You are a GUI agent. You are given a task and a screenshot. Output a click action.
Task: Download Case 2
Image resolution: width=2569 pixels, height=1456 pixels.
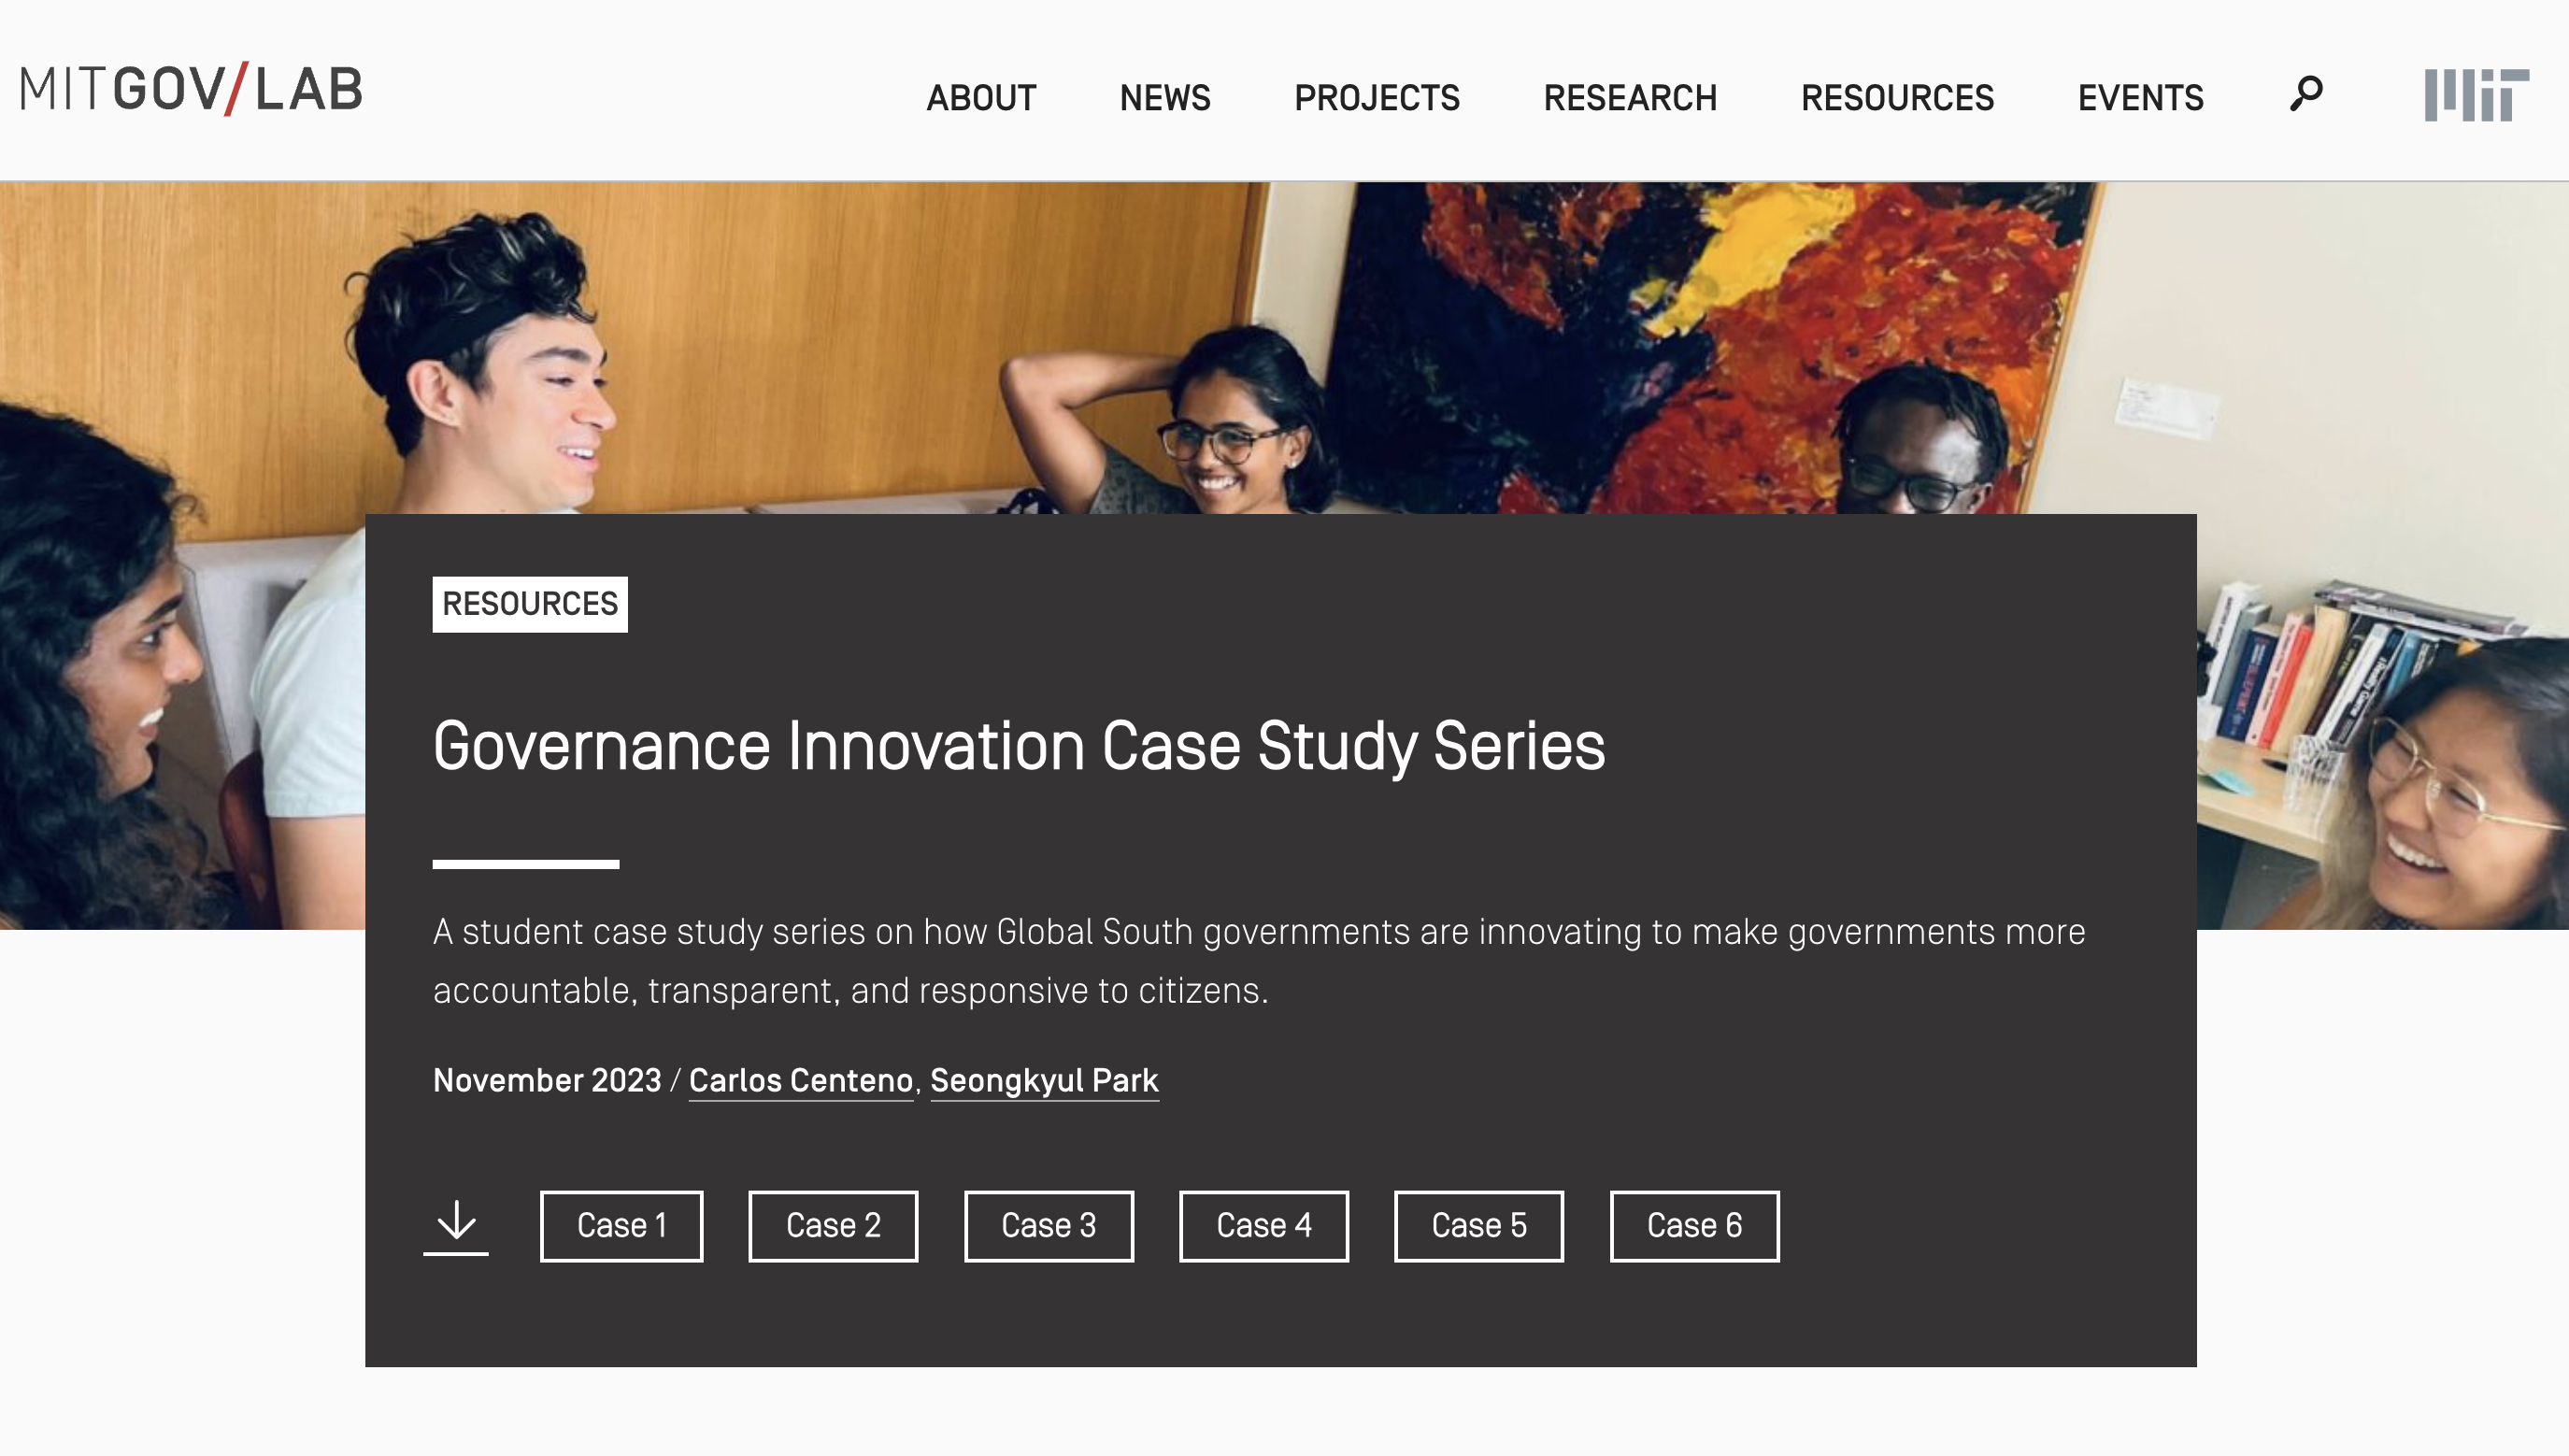tap(833, 1225)
